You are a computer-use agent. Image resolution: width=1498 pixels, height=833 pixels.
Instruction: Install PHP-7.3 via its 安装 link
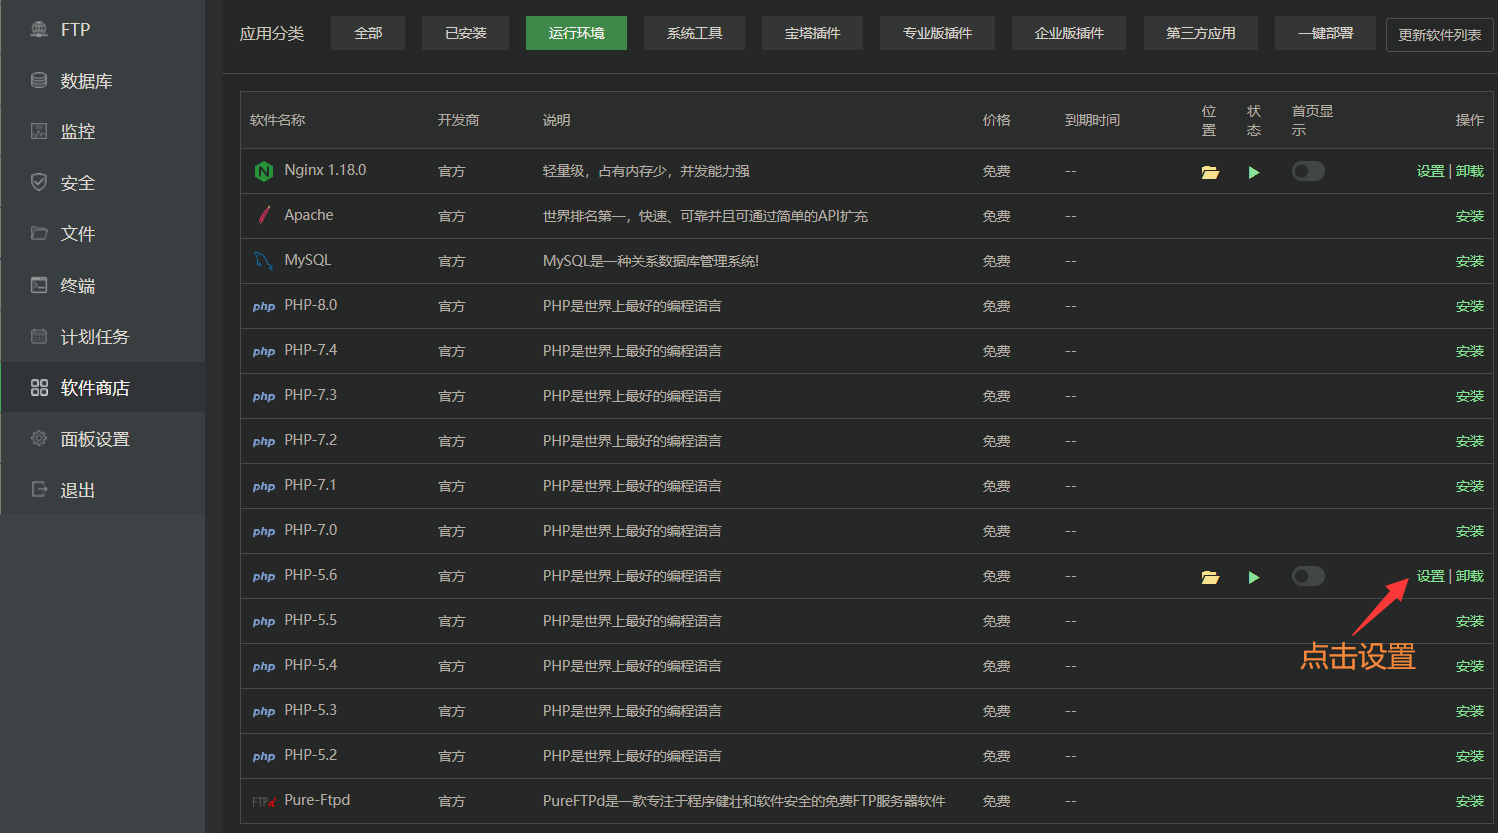click(1470, 396)
